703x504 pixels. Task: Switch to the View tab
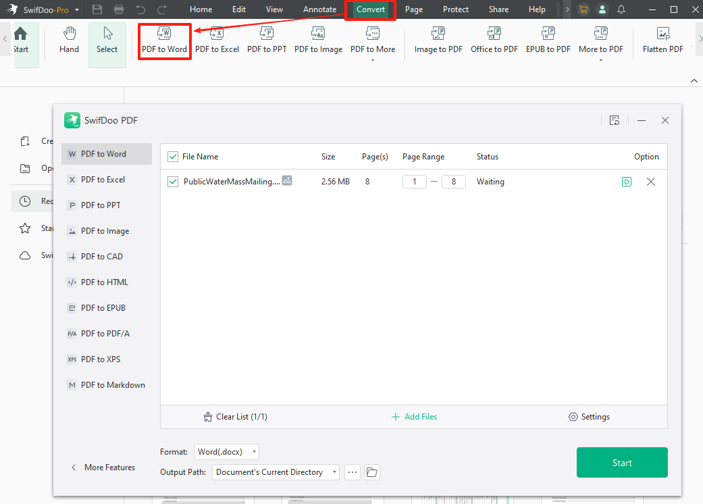(x=274, y=9)
